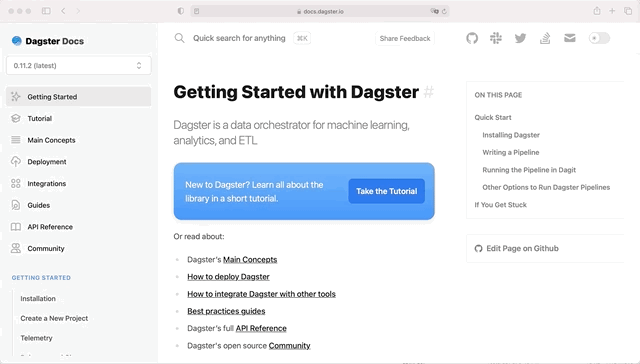Open the Slack icon in header
640x364 pixels.
point(496,38)
